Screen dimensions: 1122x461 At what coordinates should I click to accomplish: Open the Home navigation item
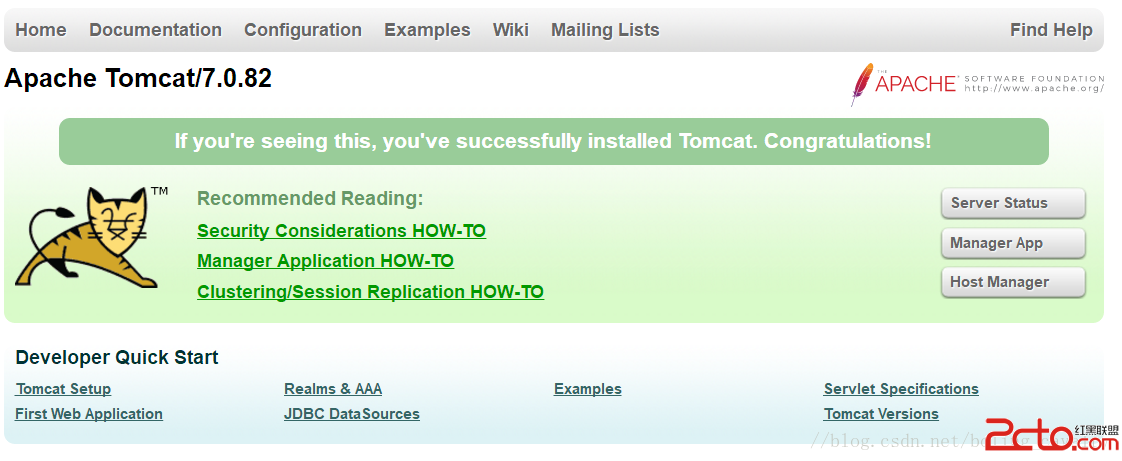point(41,30)
